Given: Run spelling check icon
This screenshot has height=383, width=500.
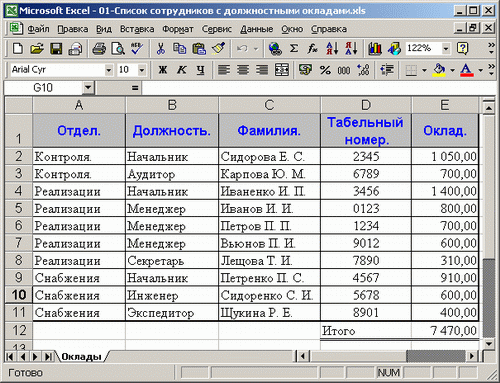Looking at the screenshot, I should click(137, 49).
